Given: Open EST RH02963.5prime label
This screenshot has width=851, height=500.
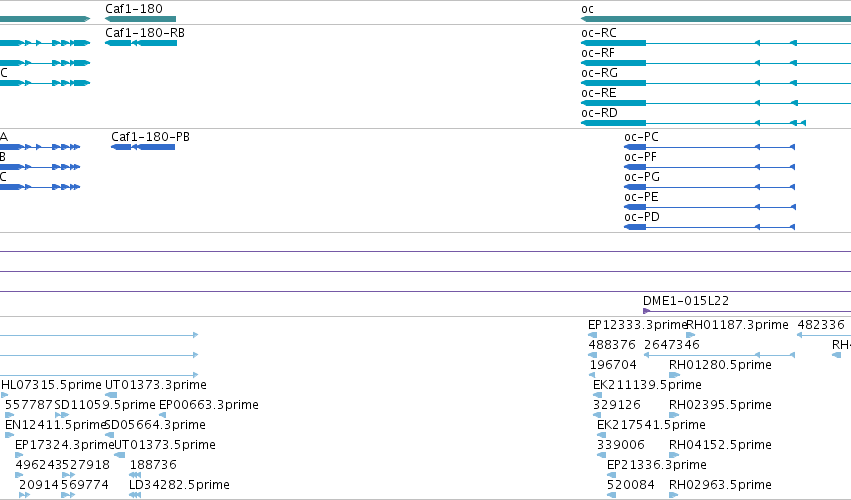Looking at the screenshot, I should [720, 485].
